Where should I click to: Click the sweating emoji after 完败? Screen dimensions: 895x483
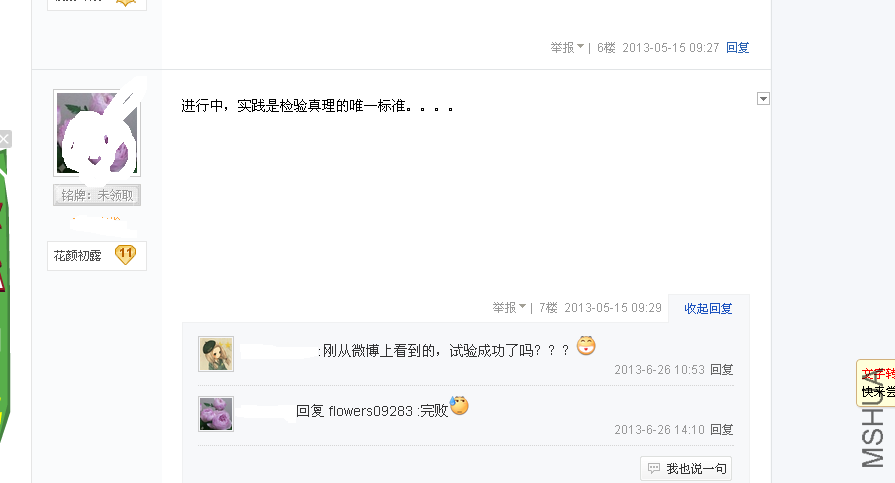tap(459, 405)
